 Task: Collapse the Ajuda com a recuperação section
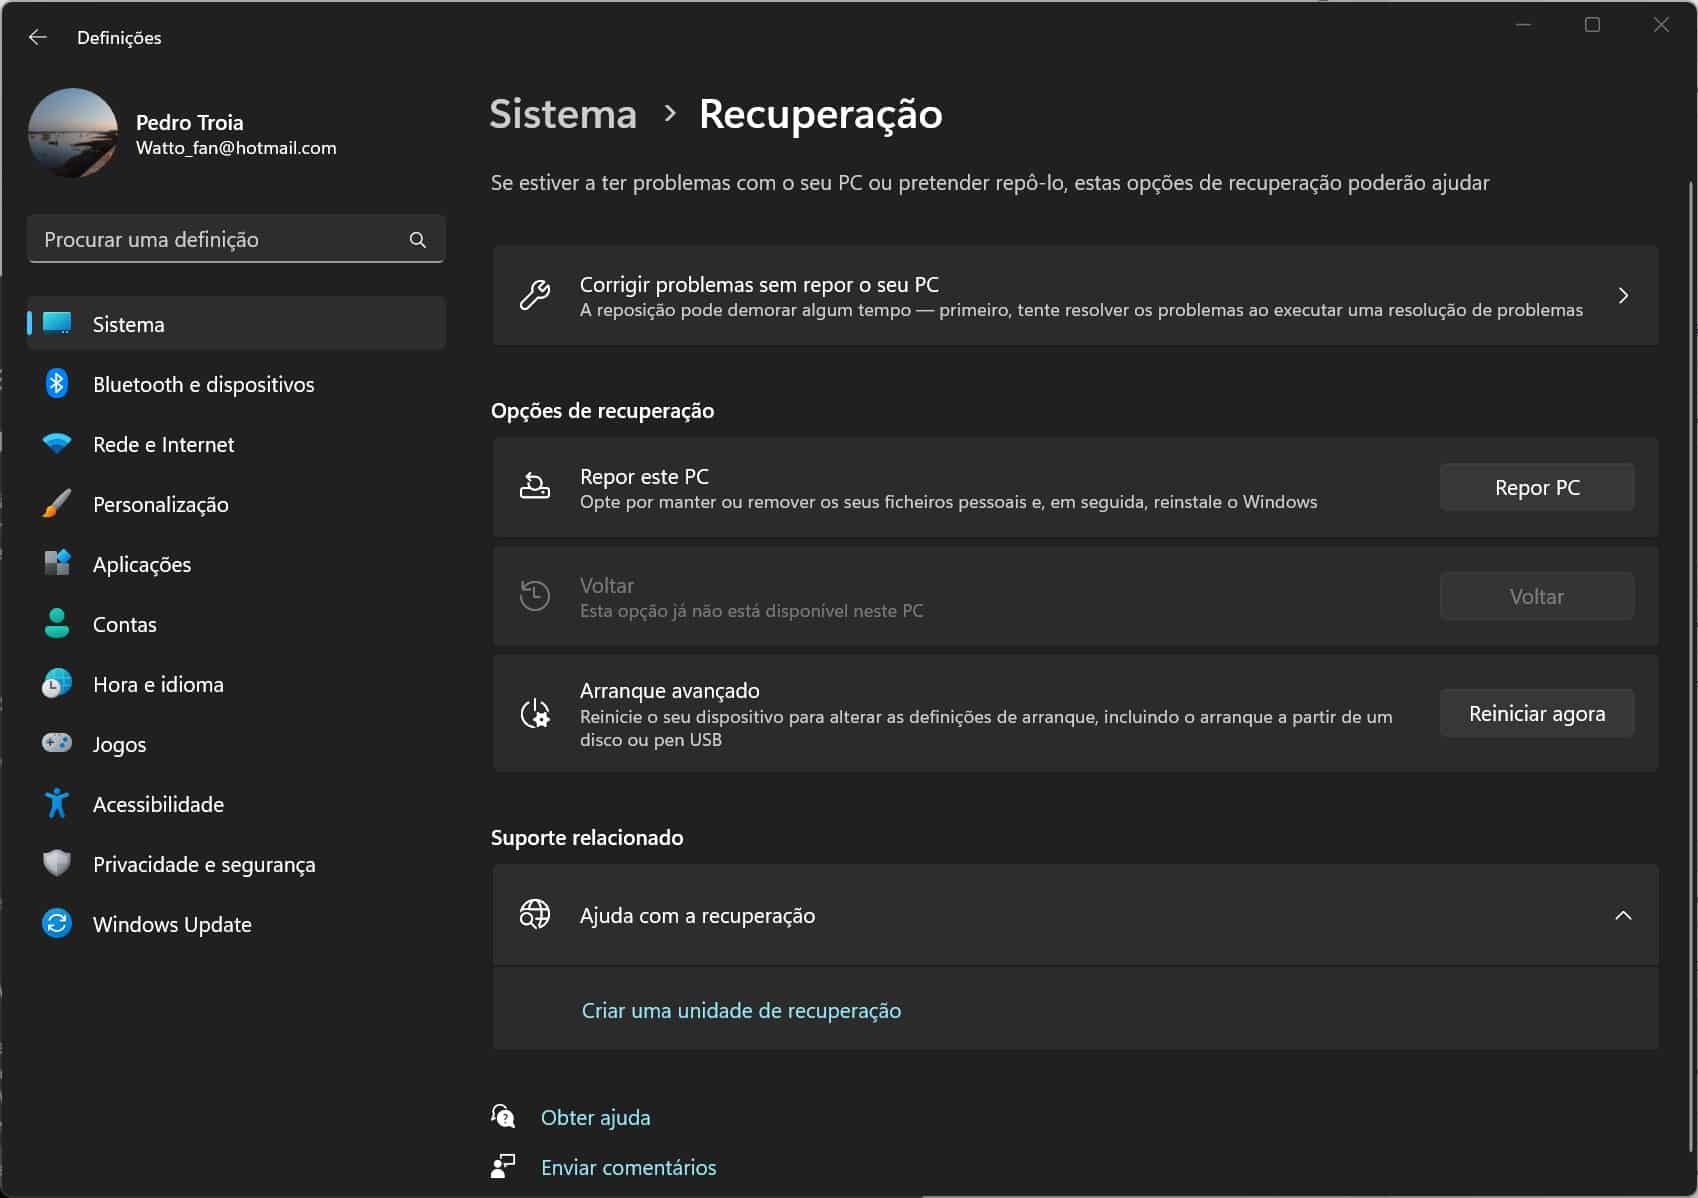coord(1622,915)
